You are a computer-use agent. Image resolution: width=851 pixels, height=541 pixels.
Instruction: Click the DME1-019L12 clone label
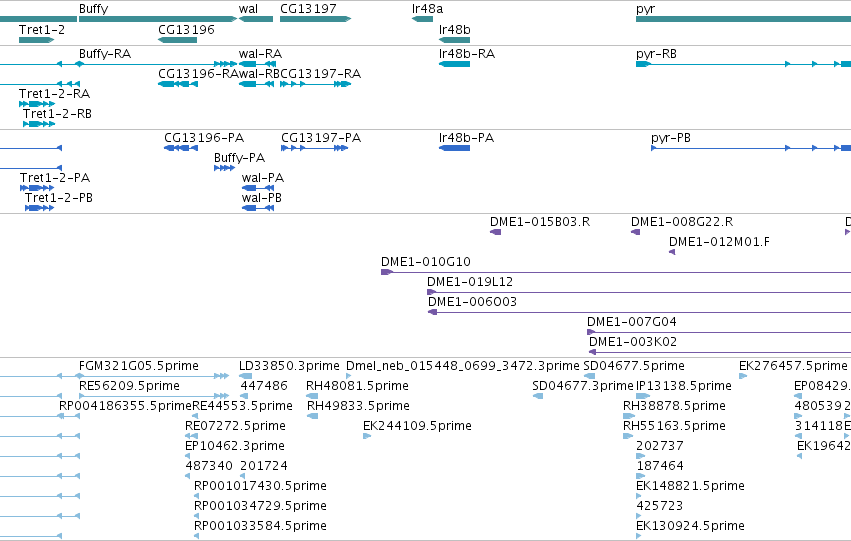pos(470,282)
